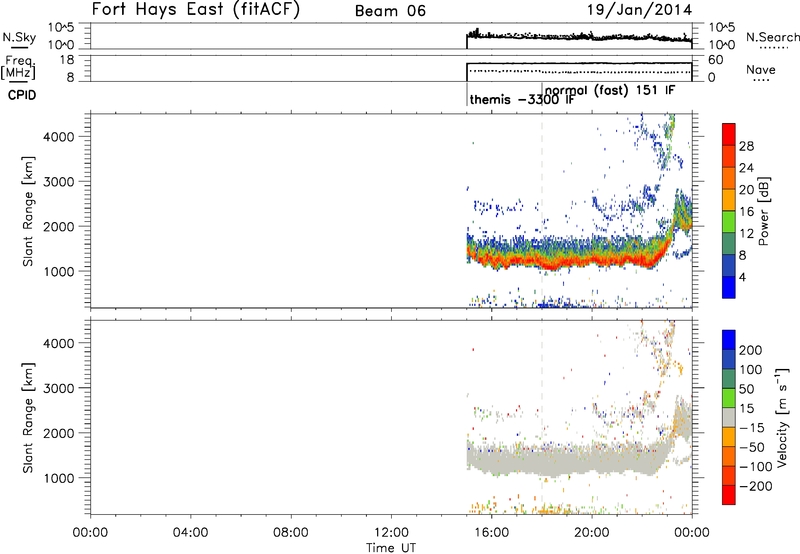
Task: Click the 'Fort Hays East (fitACF)' title
Action: click(196, 9)
